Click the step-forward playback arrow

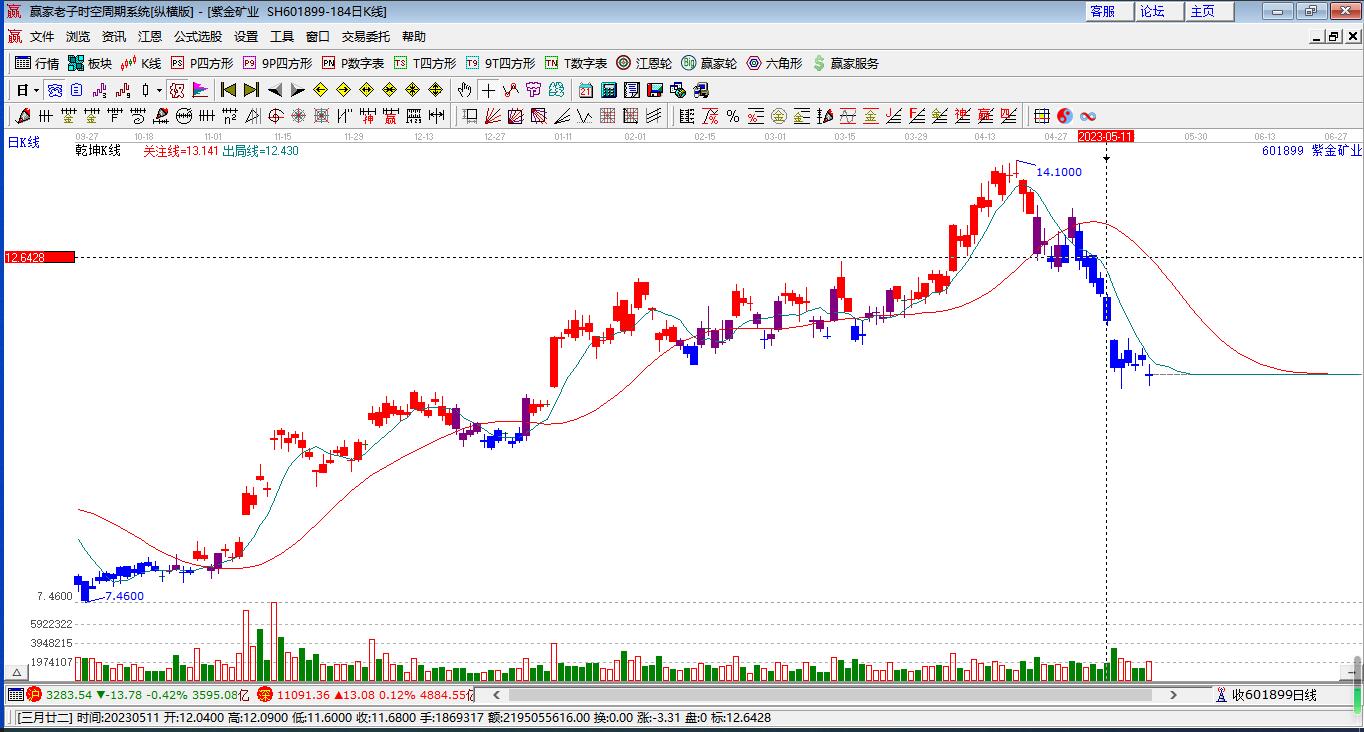(297, 89)
